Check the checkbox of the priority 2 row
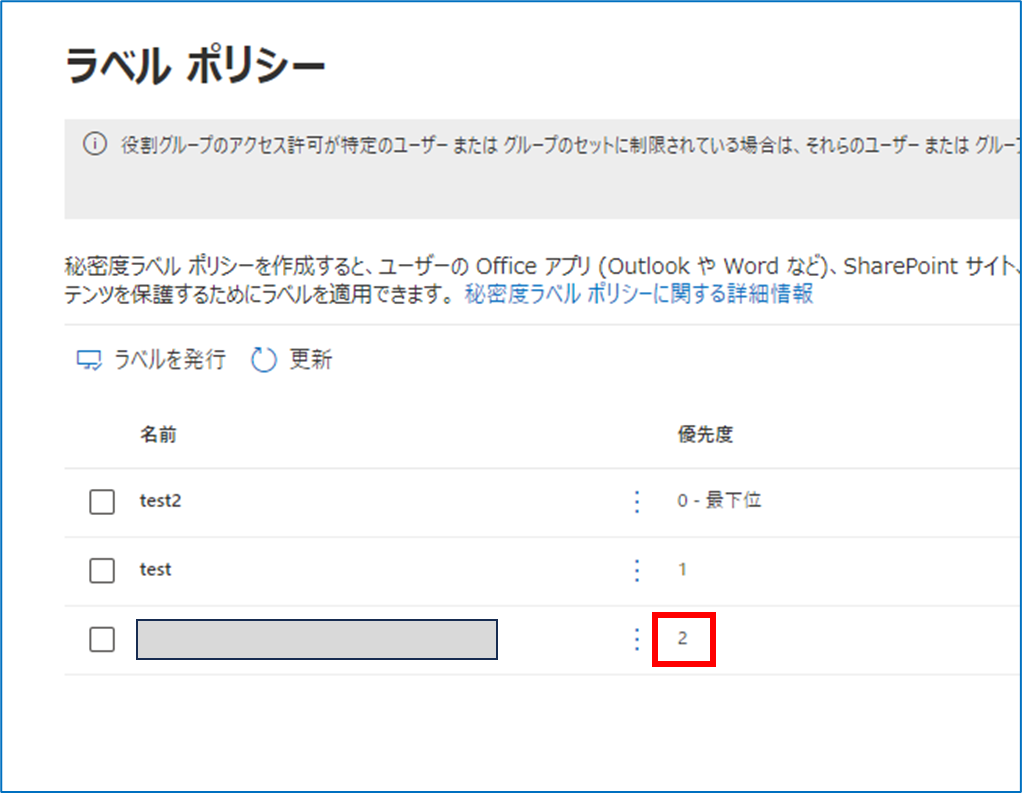Image resolution: width=1022 pixels, height=793 pixels. (x=102, y=639)
